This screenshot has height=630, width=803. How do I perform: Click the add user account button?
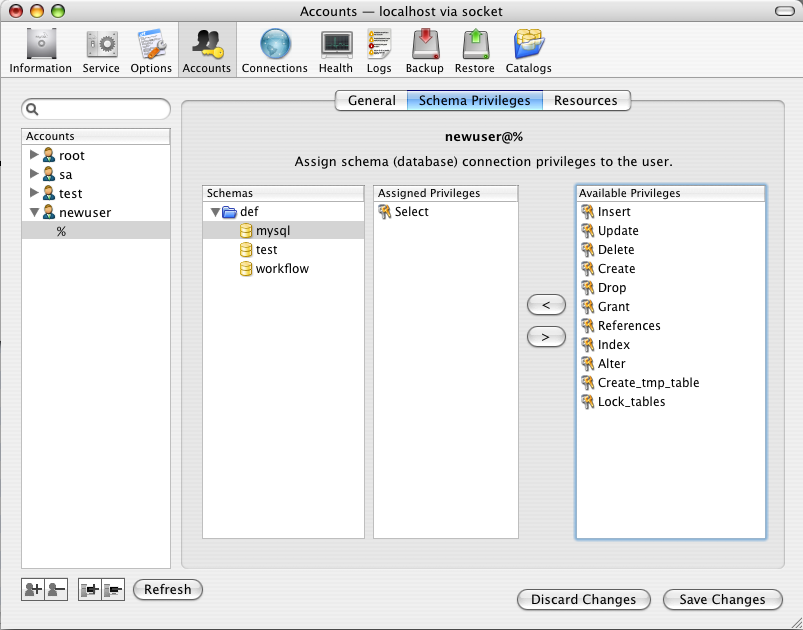32,590
